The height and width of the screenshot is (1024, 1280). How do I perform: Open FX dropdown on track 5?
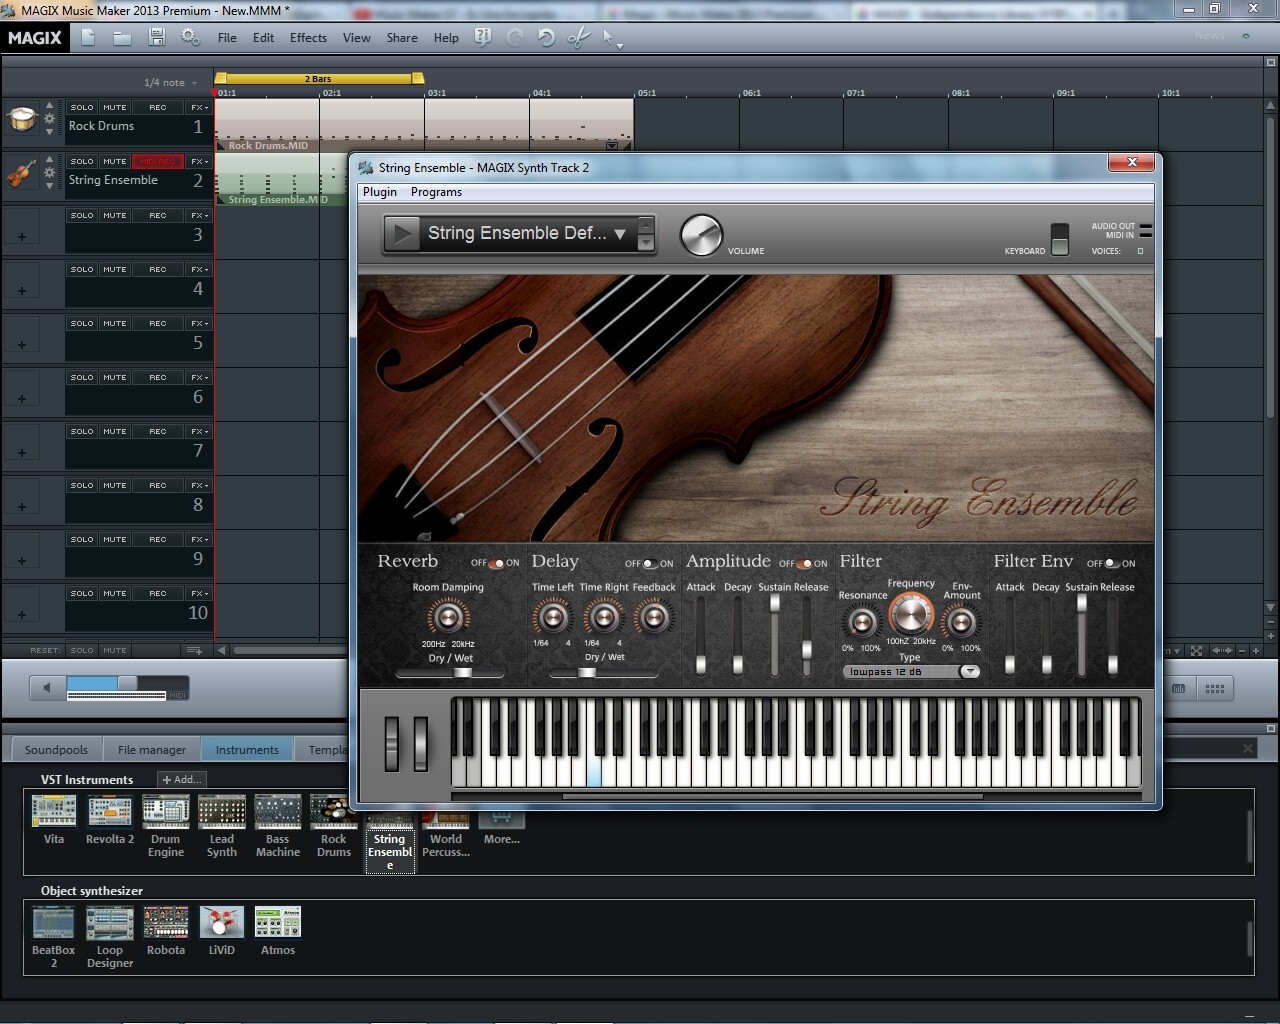pos(199,323)
